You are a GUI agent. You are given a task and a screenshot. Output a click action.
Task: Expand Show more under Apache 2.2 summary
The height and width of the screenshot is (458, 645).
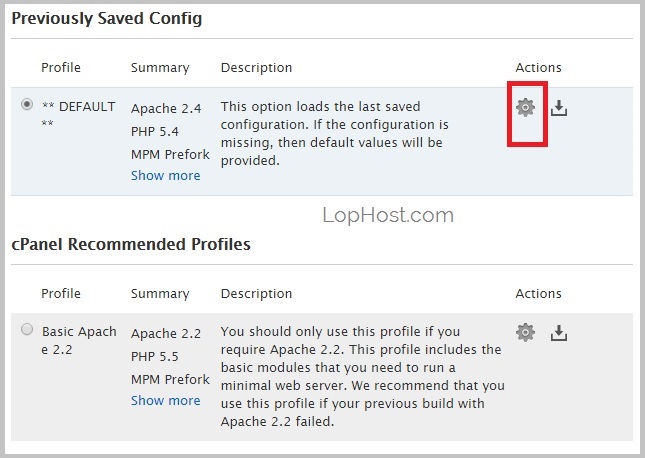(165, 400)
